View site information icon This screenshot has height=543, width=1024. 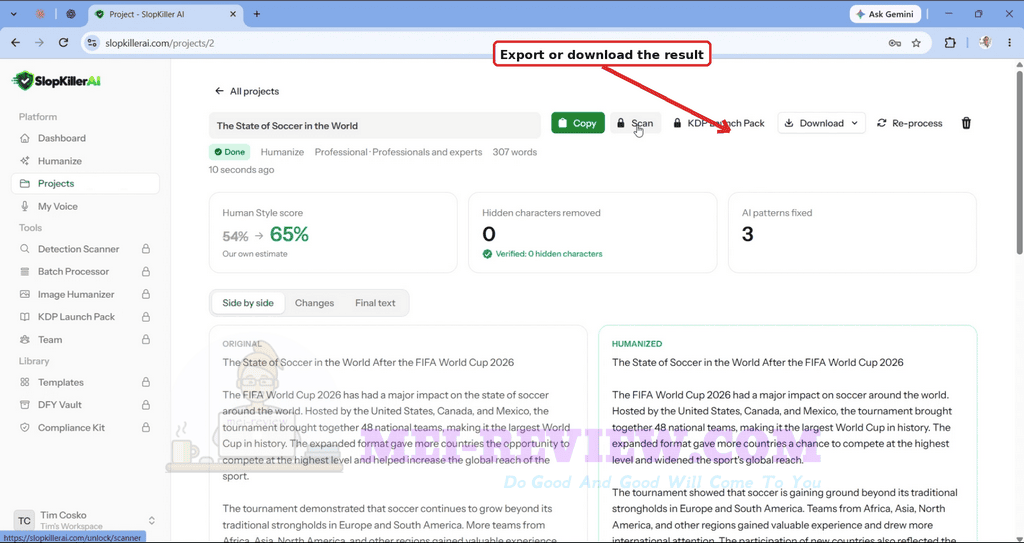coord(92,42)
